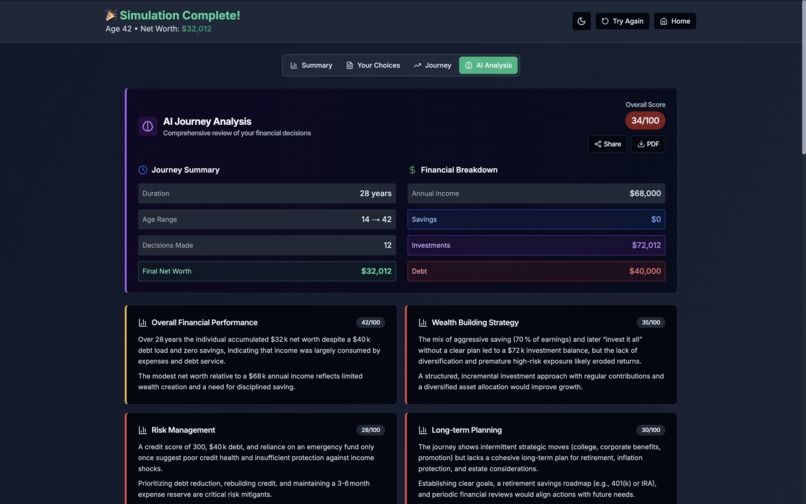
Task: Select the Annual Income $68,000 row
Action: pyautogui.click(x=536, y=193)
